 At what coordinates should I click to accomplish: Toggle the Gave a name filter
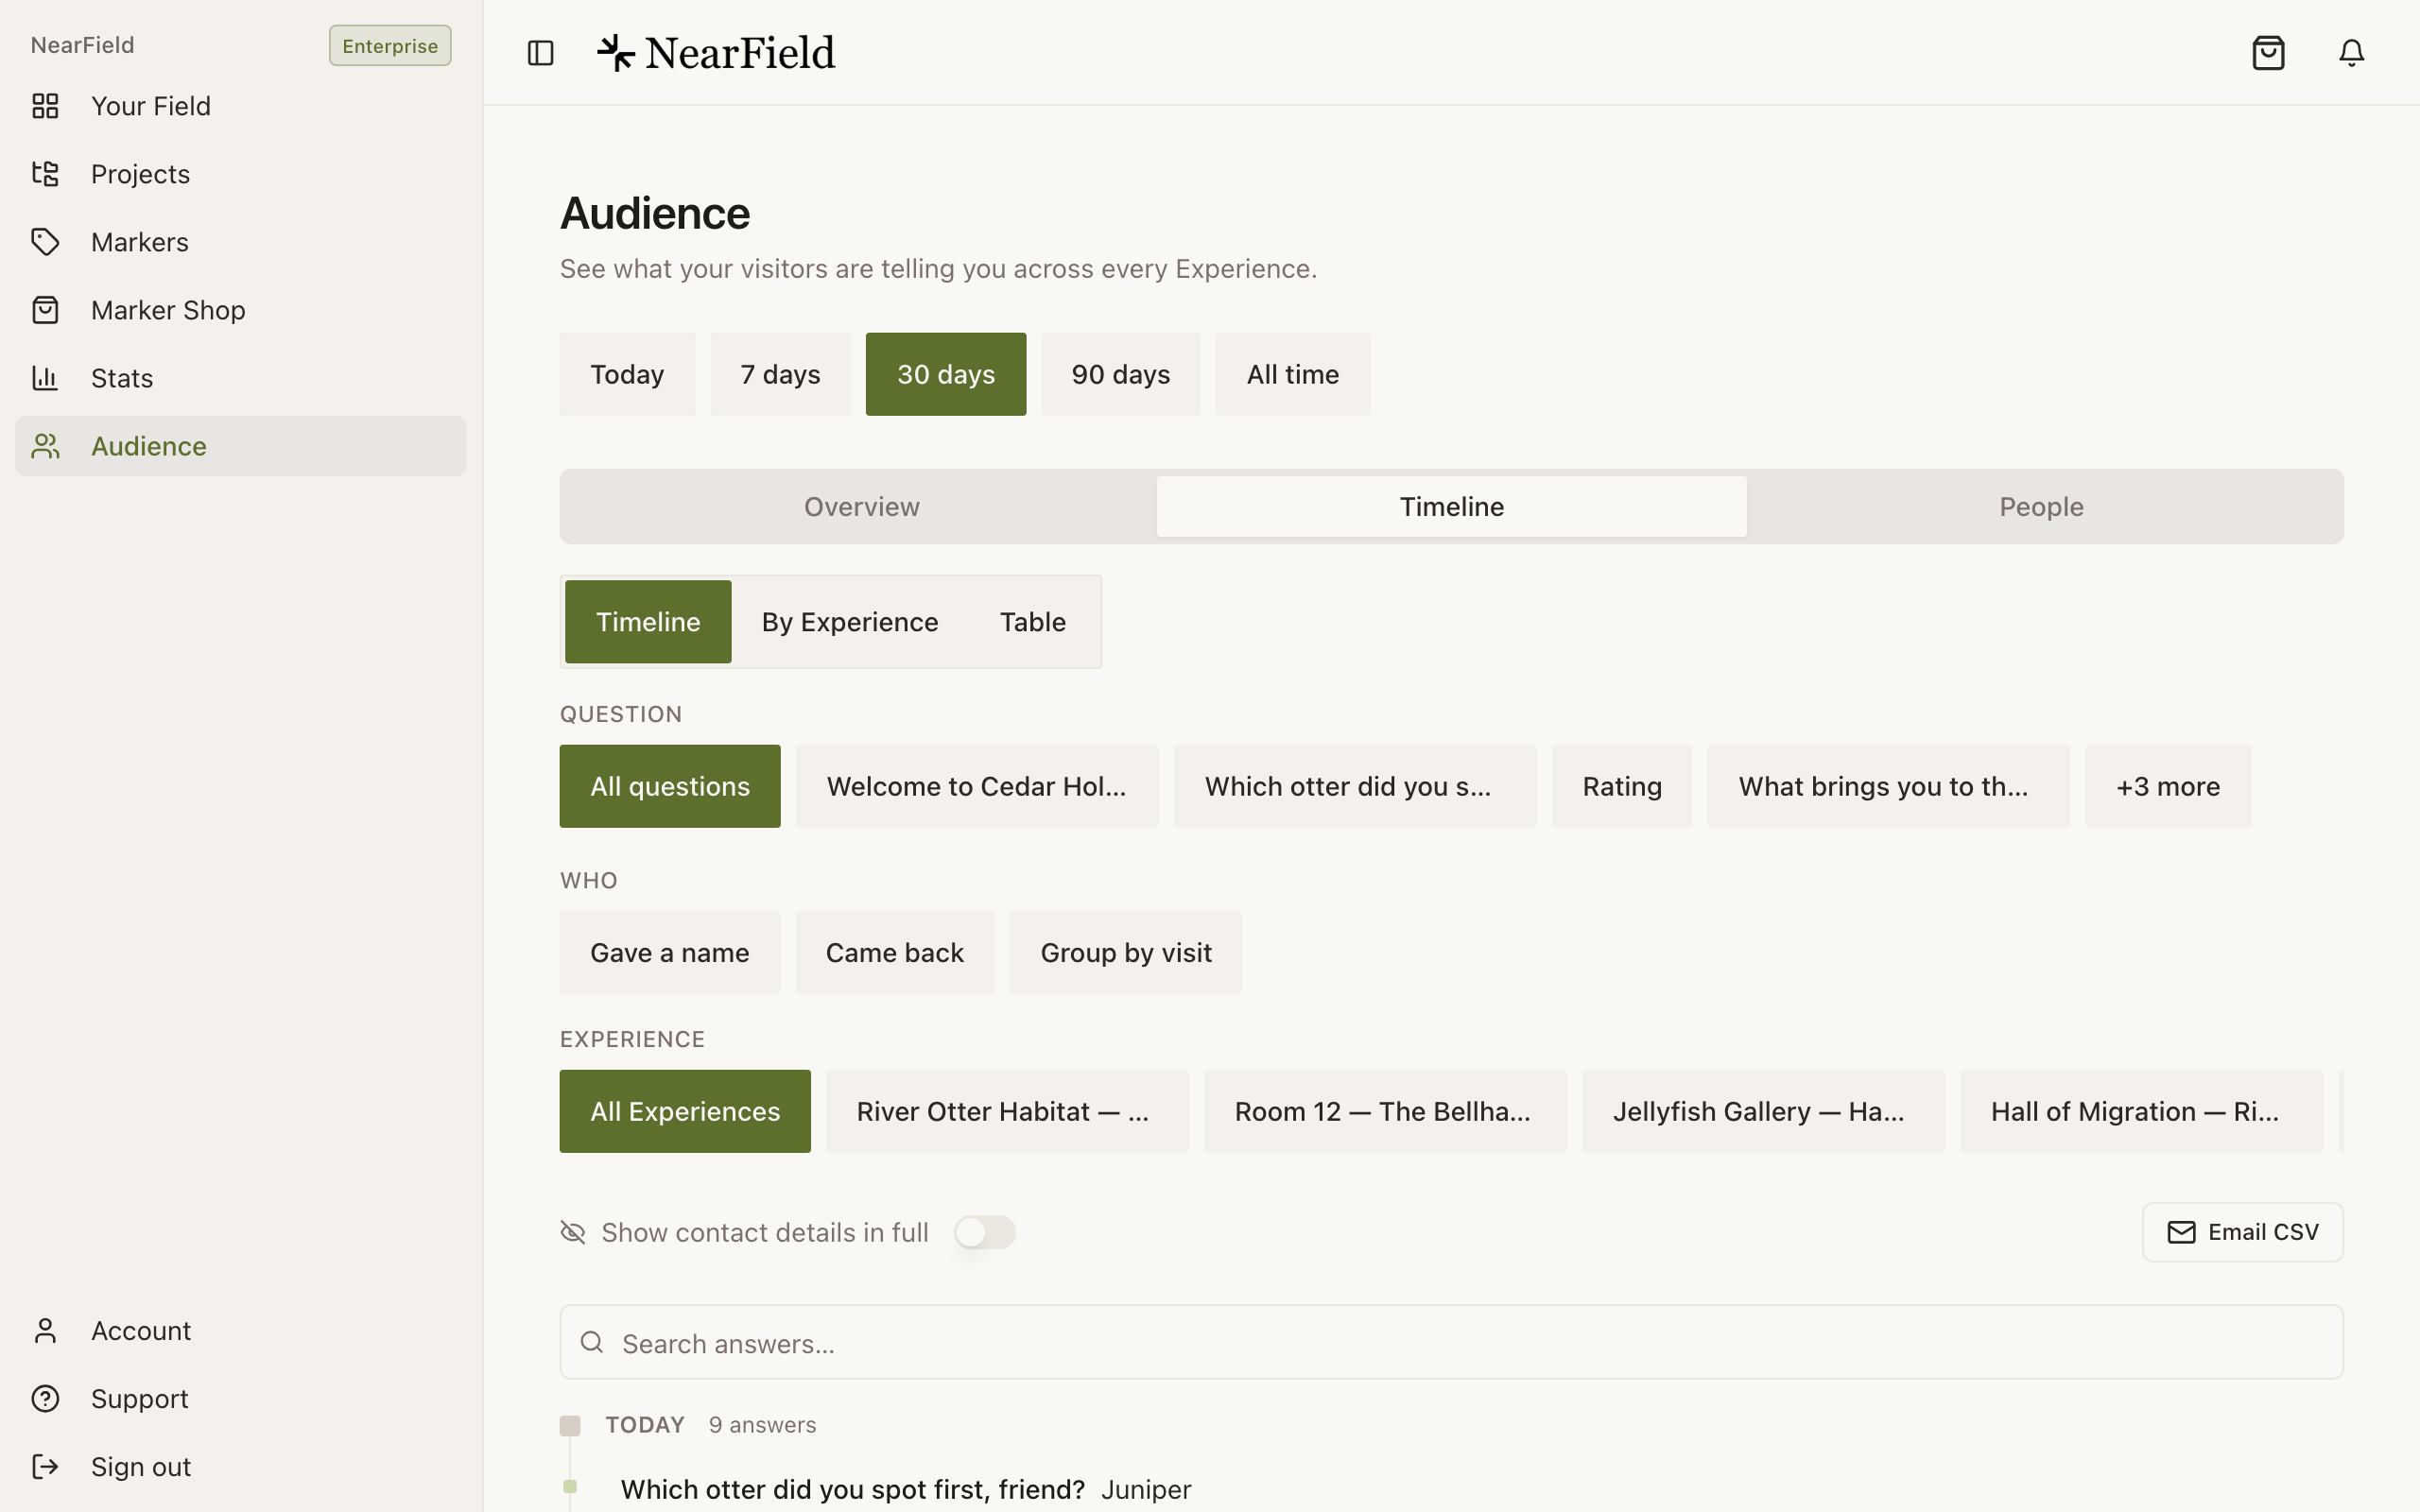coord(670,952)
